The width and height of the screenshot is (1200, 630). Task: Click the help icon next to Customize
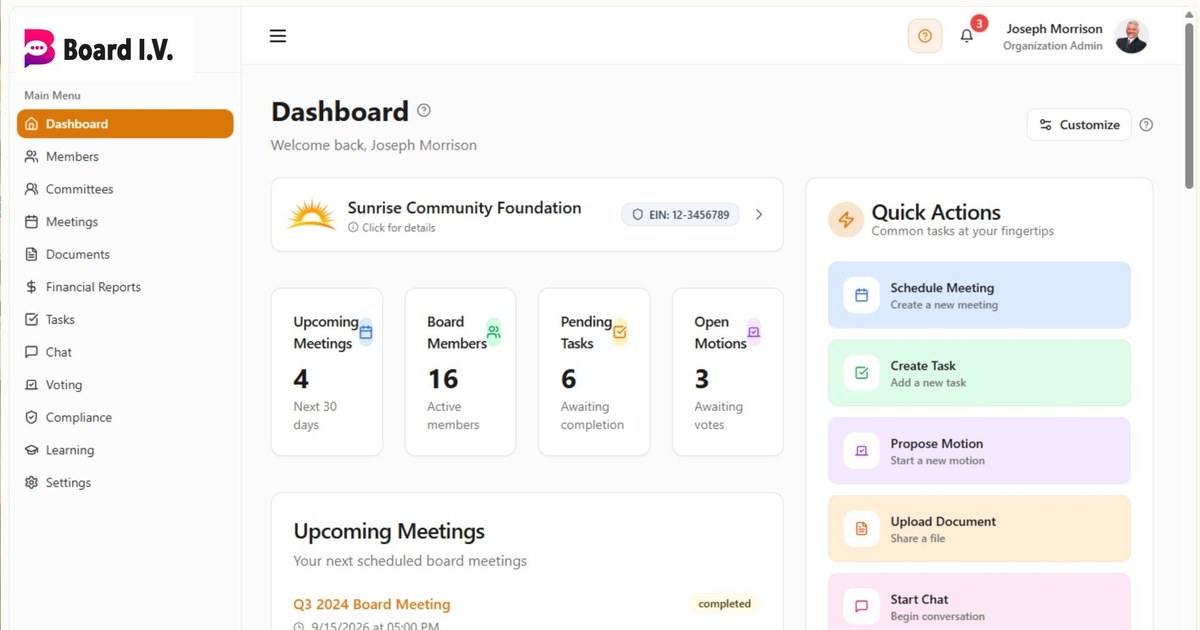tap(1146, 125)
